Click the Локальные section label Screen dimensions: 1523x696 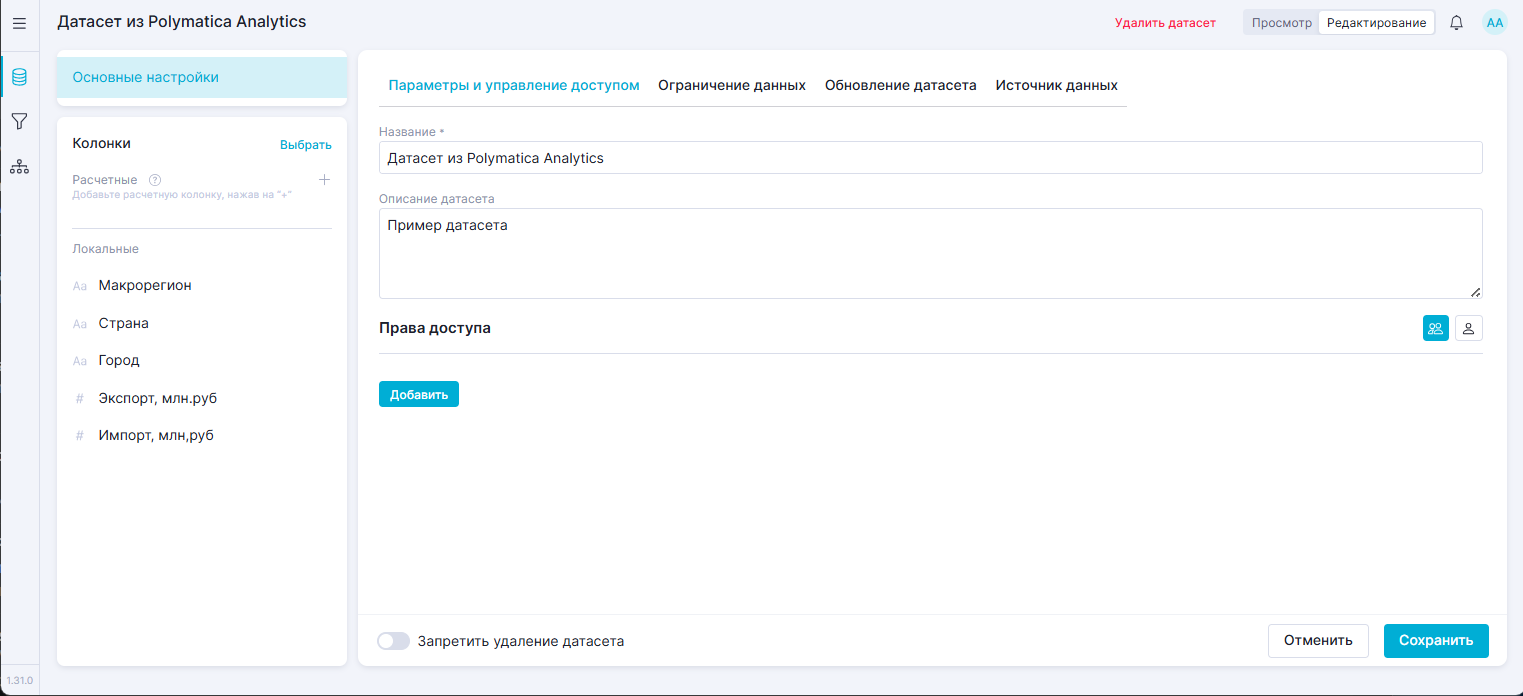pyautogui.click(x=105, y=249)
